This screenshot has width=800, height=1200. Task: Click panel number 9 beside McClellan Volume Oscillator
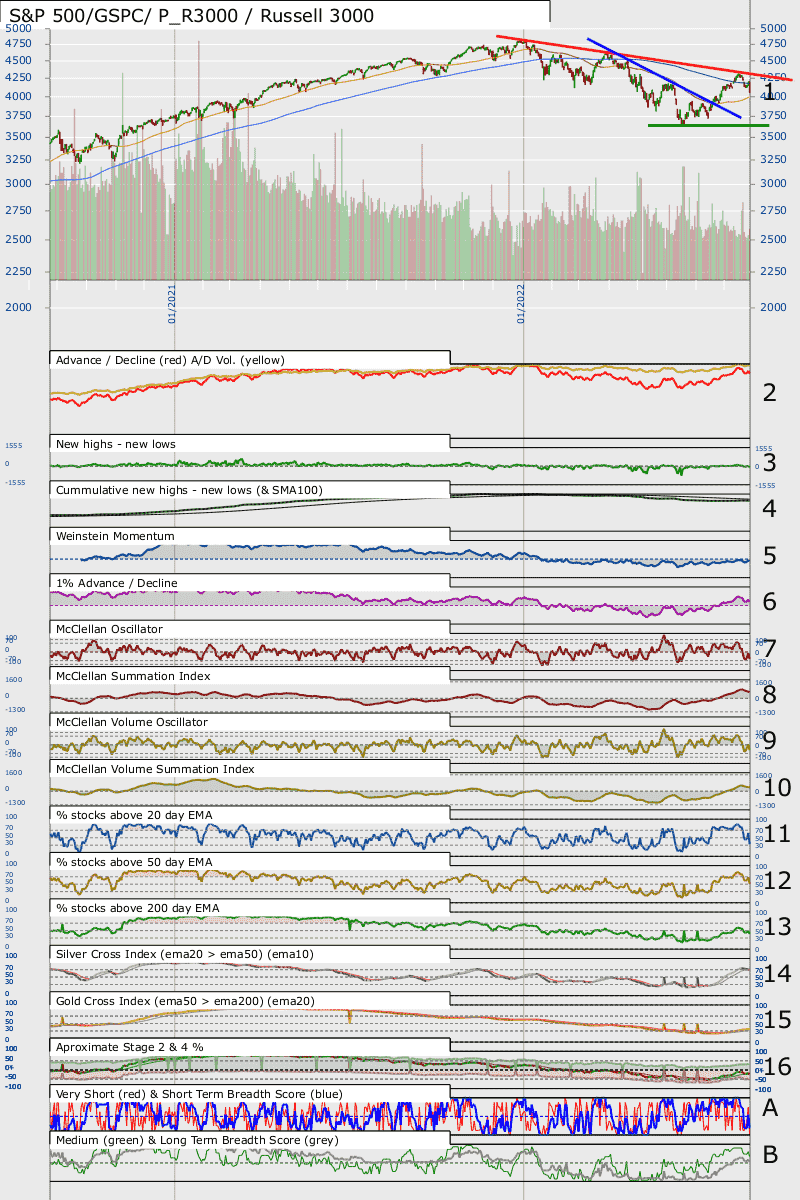click(x=769, y=741)
